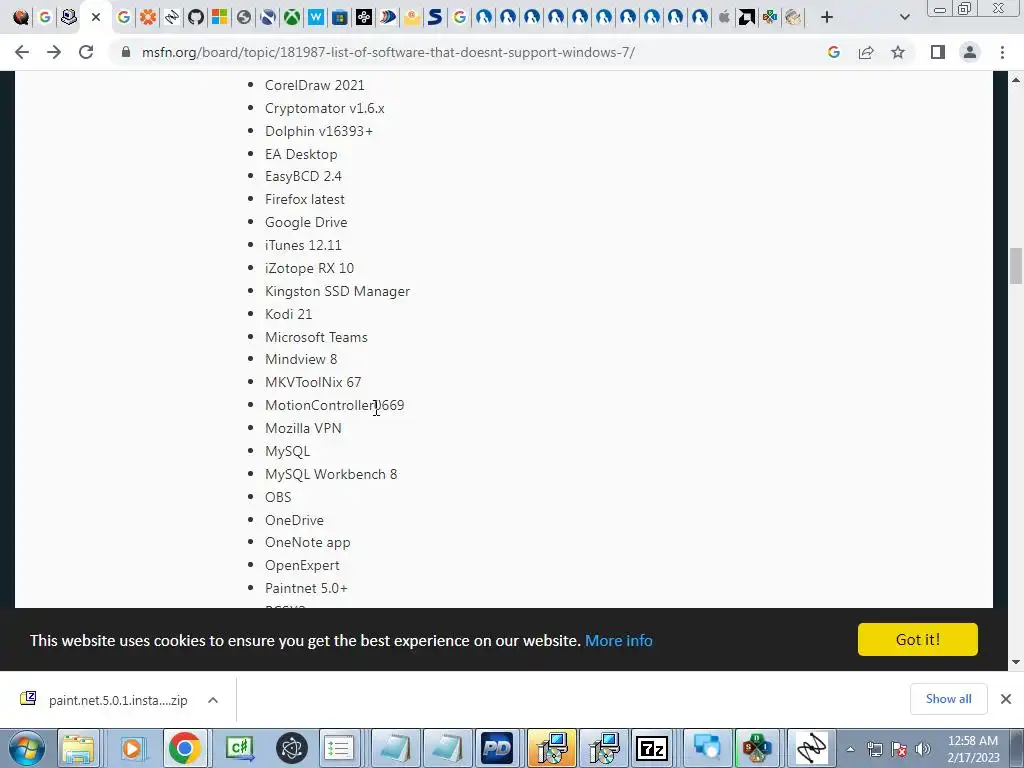Screen dimensions: 1024x768
Task: Click the browser Forward arrow
Action: tap(54, 52)
